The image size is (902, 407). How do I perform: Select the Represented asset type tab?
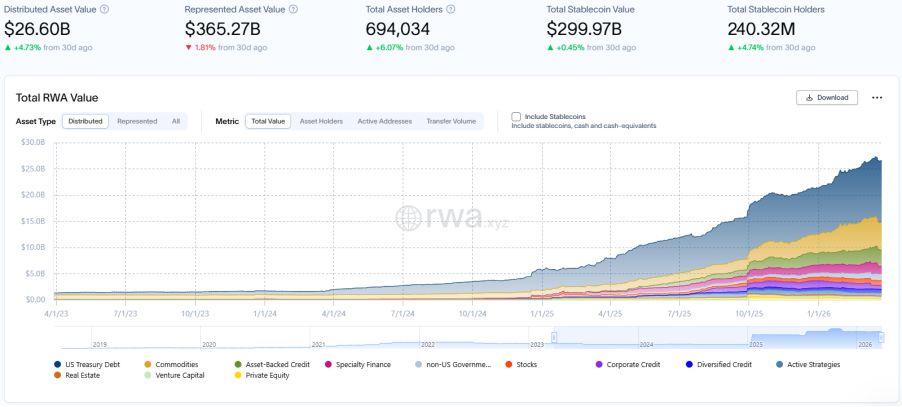pyautogui.click(x=137, y=121)
